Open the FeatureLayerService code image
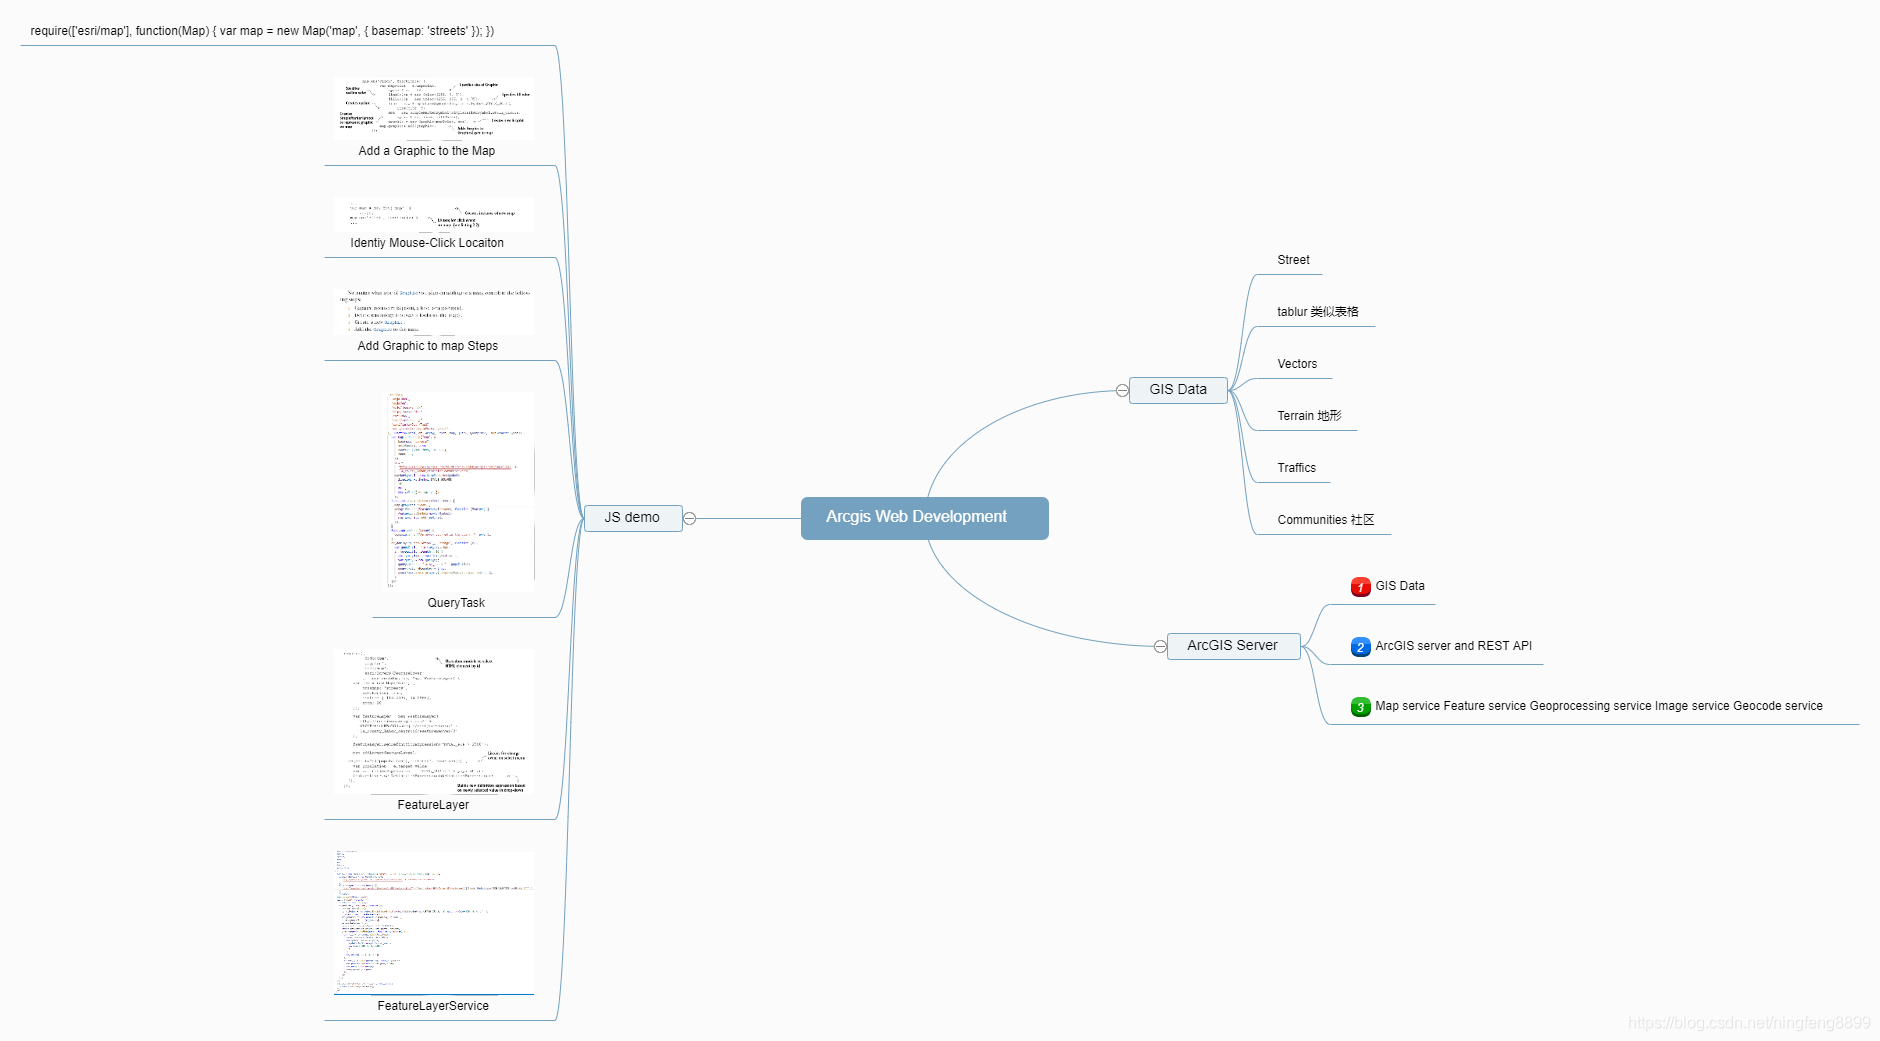This screenshot has width=1880, height=1041. point(434,923)
